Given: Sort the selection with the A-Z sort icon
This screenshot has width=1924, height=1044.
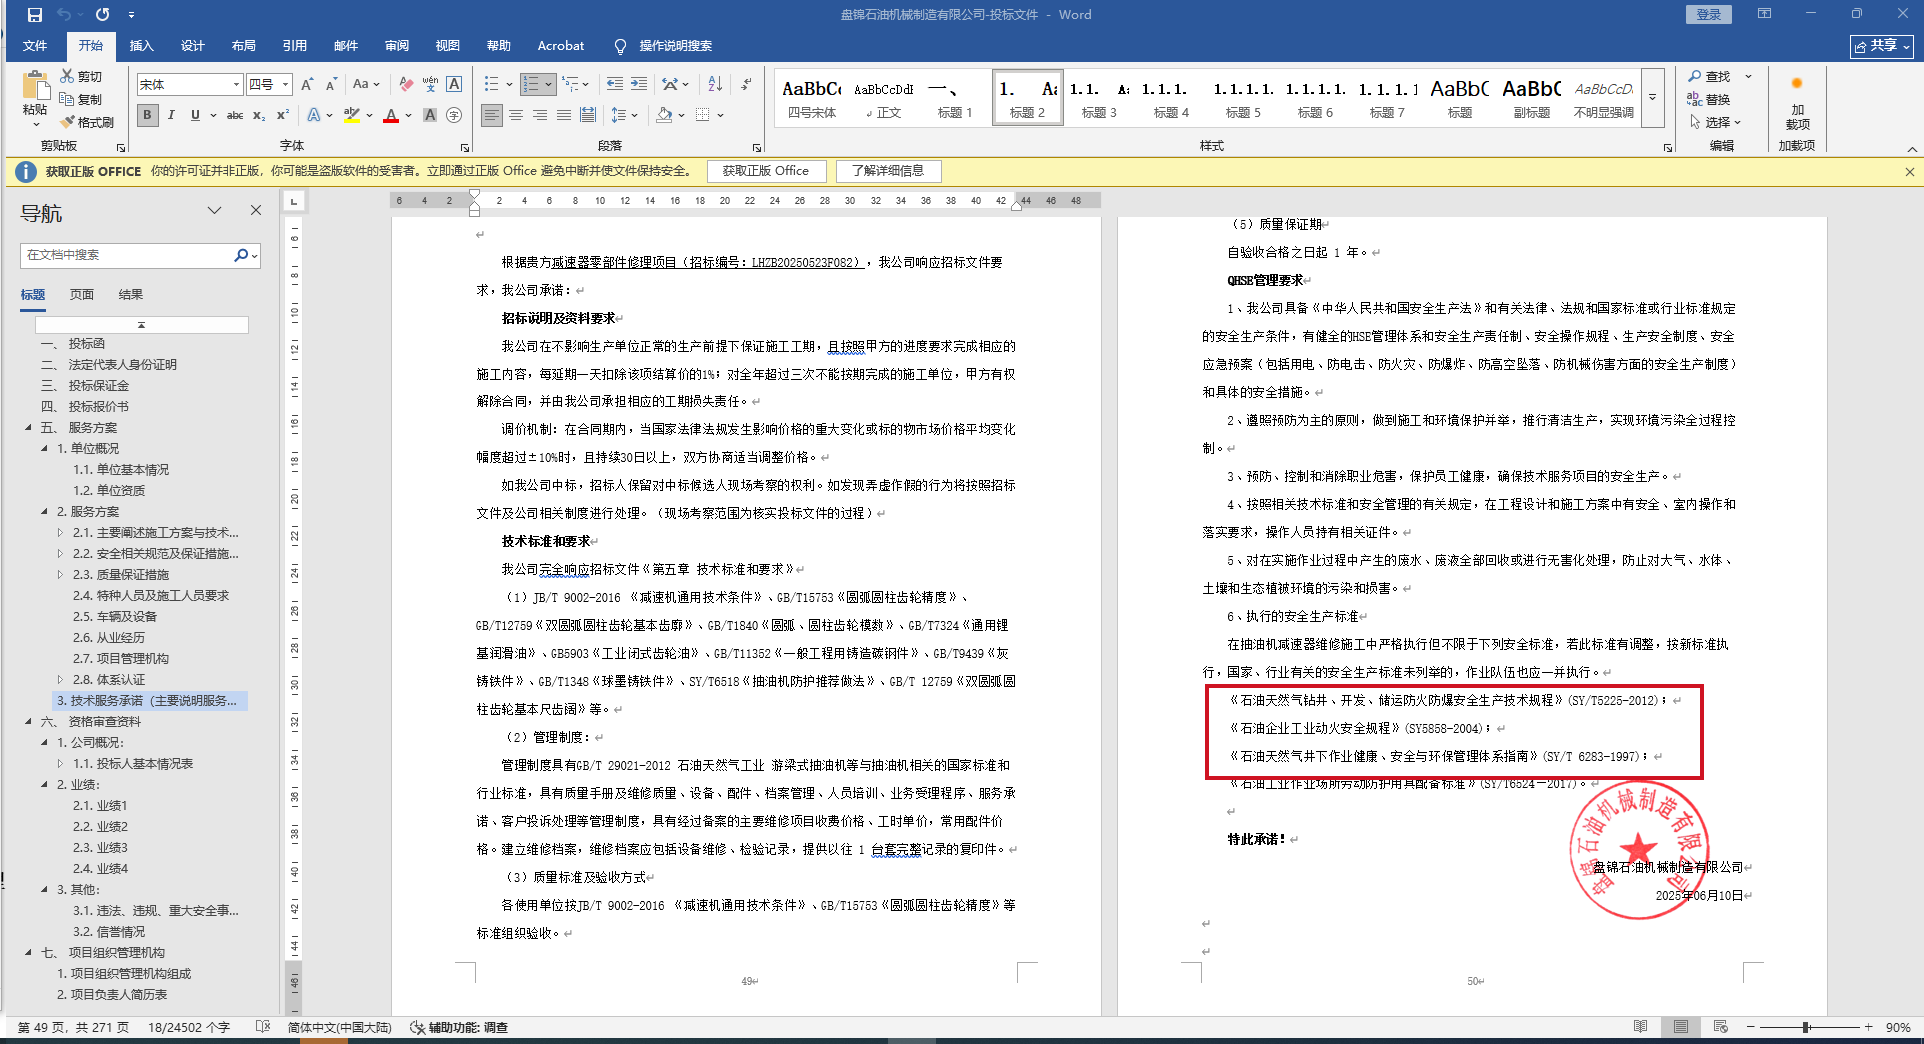Looking at the screenshot, I should point(715,84).
